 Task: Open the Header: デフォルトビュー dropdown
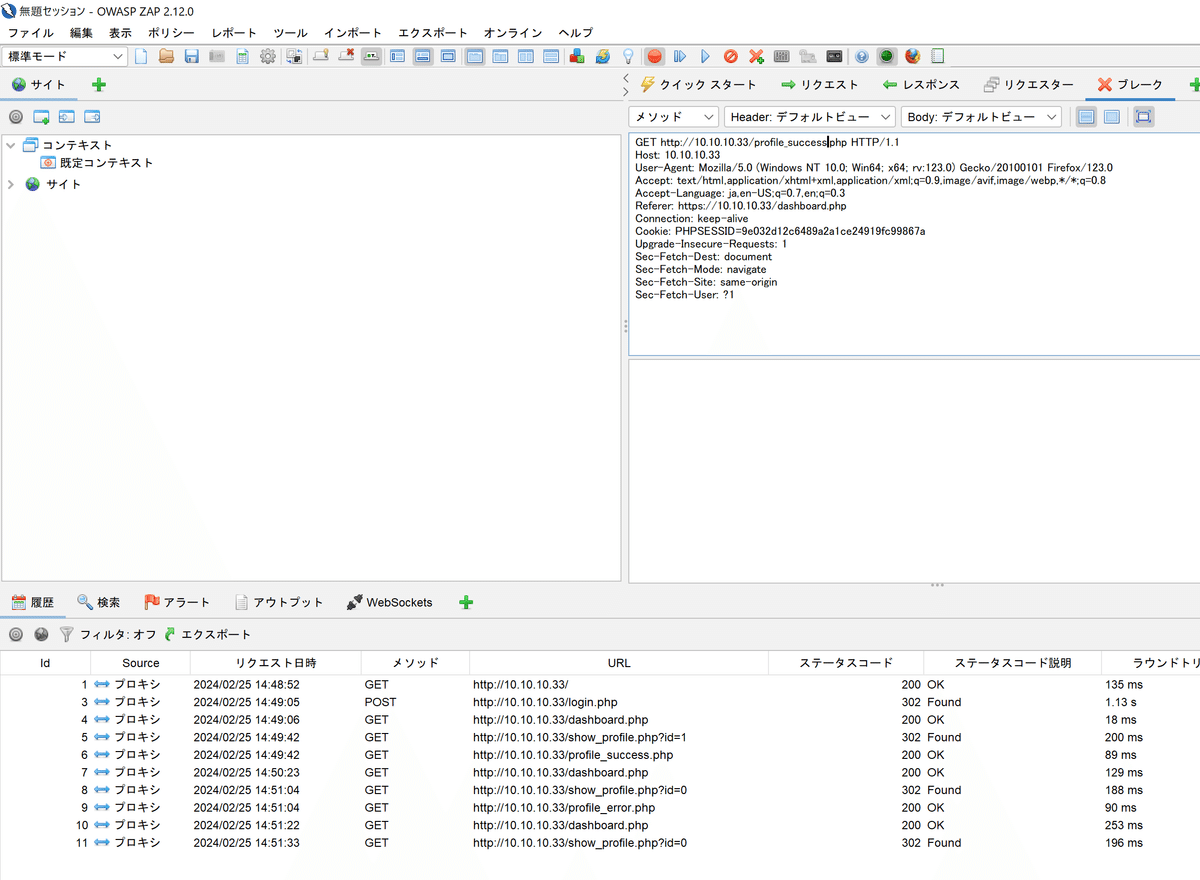click(810, 117)
